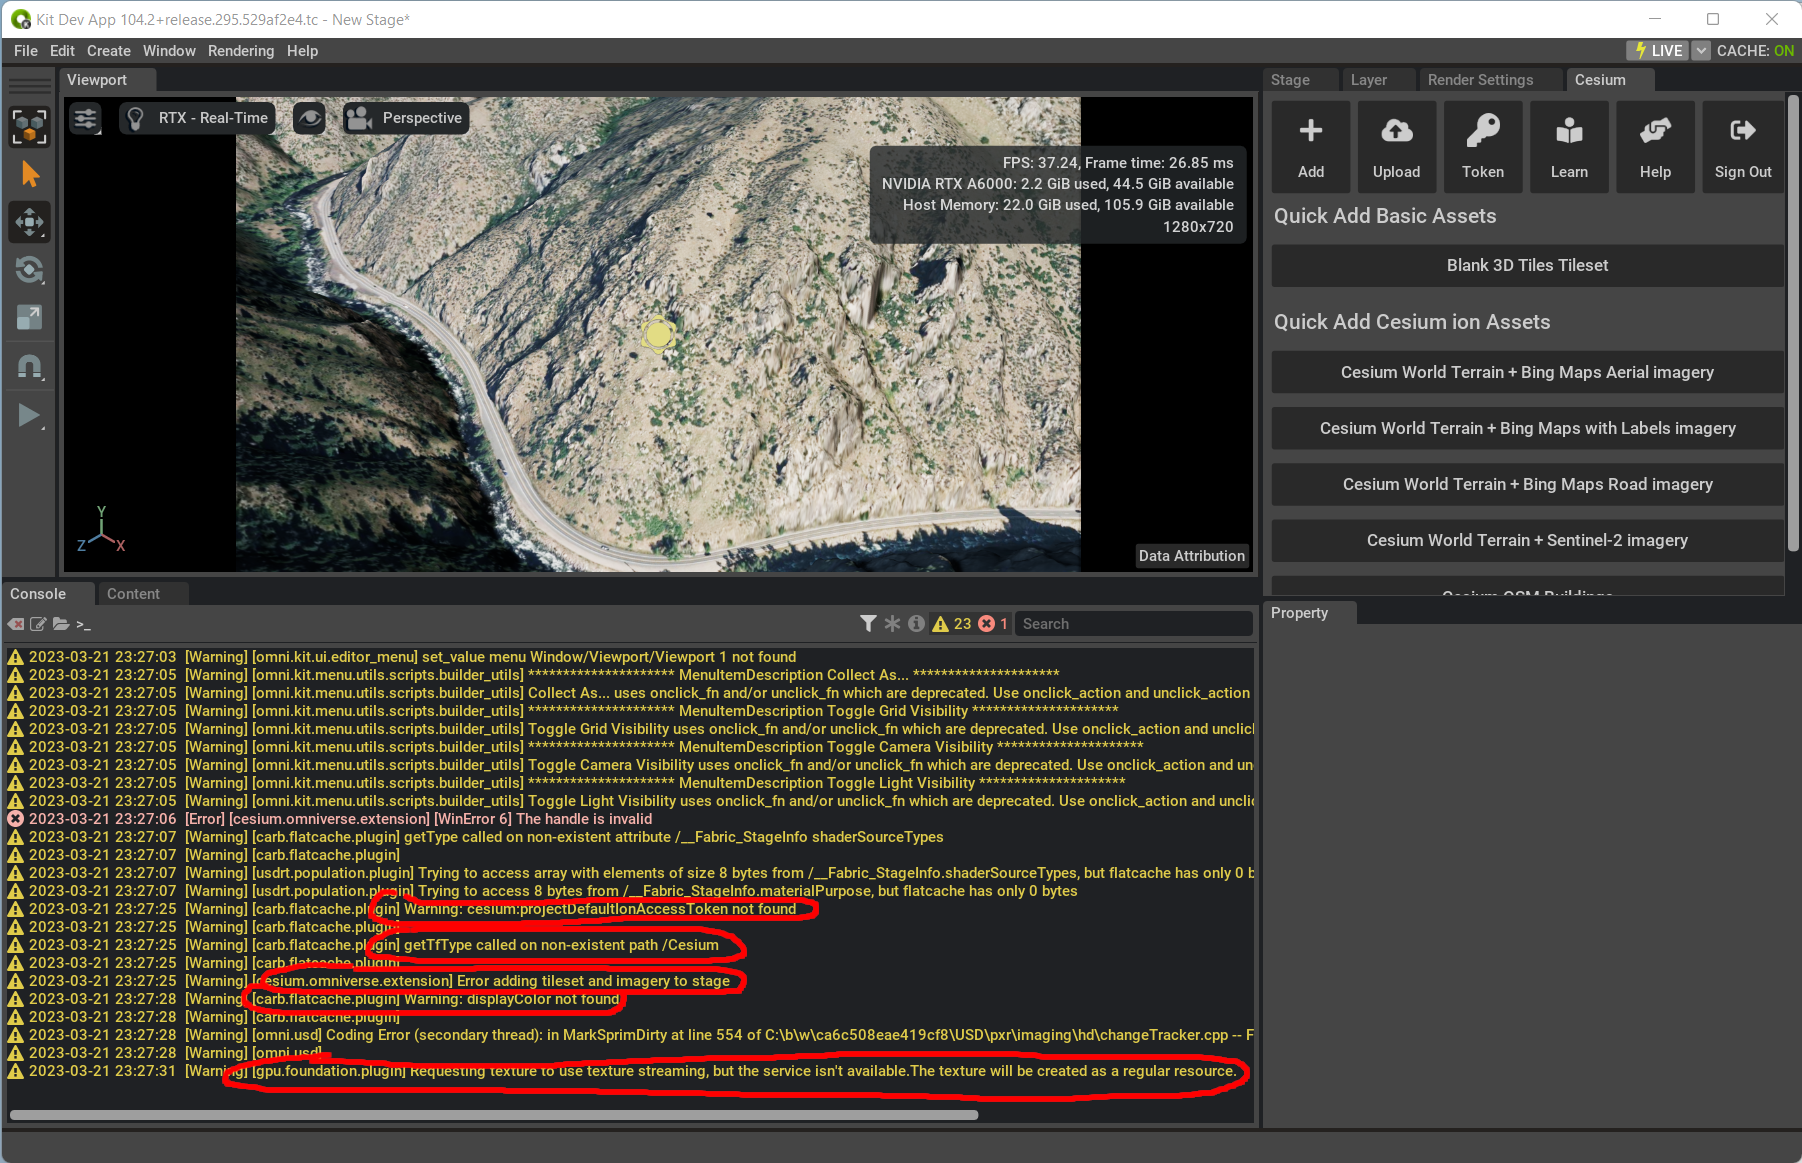Open the Rendering menu

point(240,50)
